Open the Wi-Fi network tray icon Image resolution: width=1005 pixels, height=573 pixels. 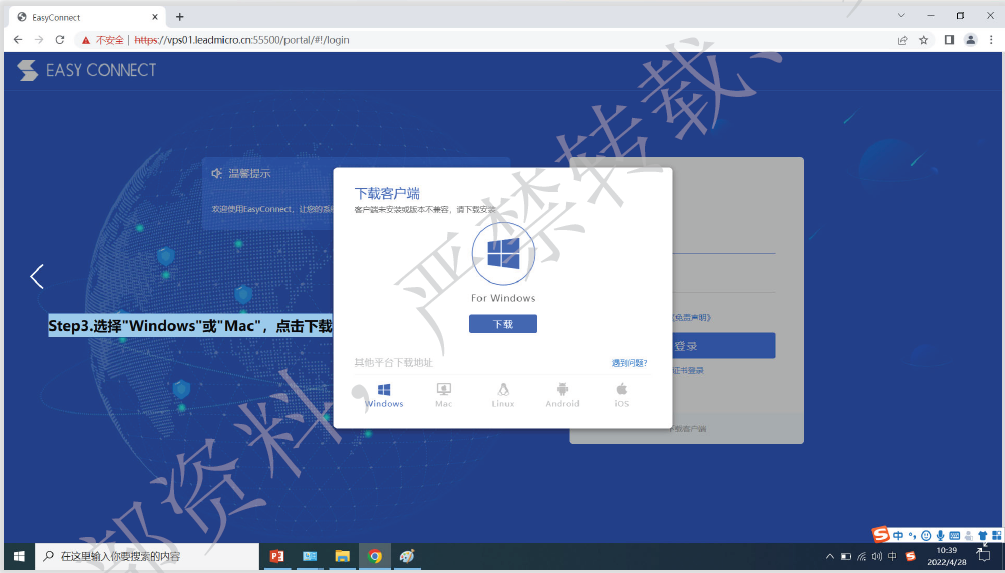click(x=861, y=556)
